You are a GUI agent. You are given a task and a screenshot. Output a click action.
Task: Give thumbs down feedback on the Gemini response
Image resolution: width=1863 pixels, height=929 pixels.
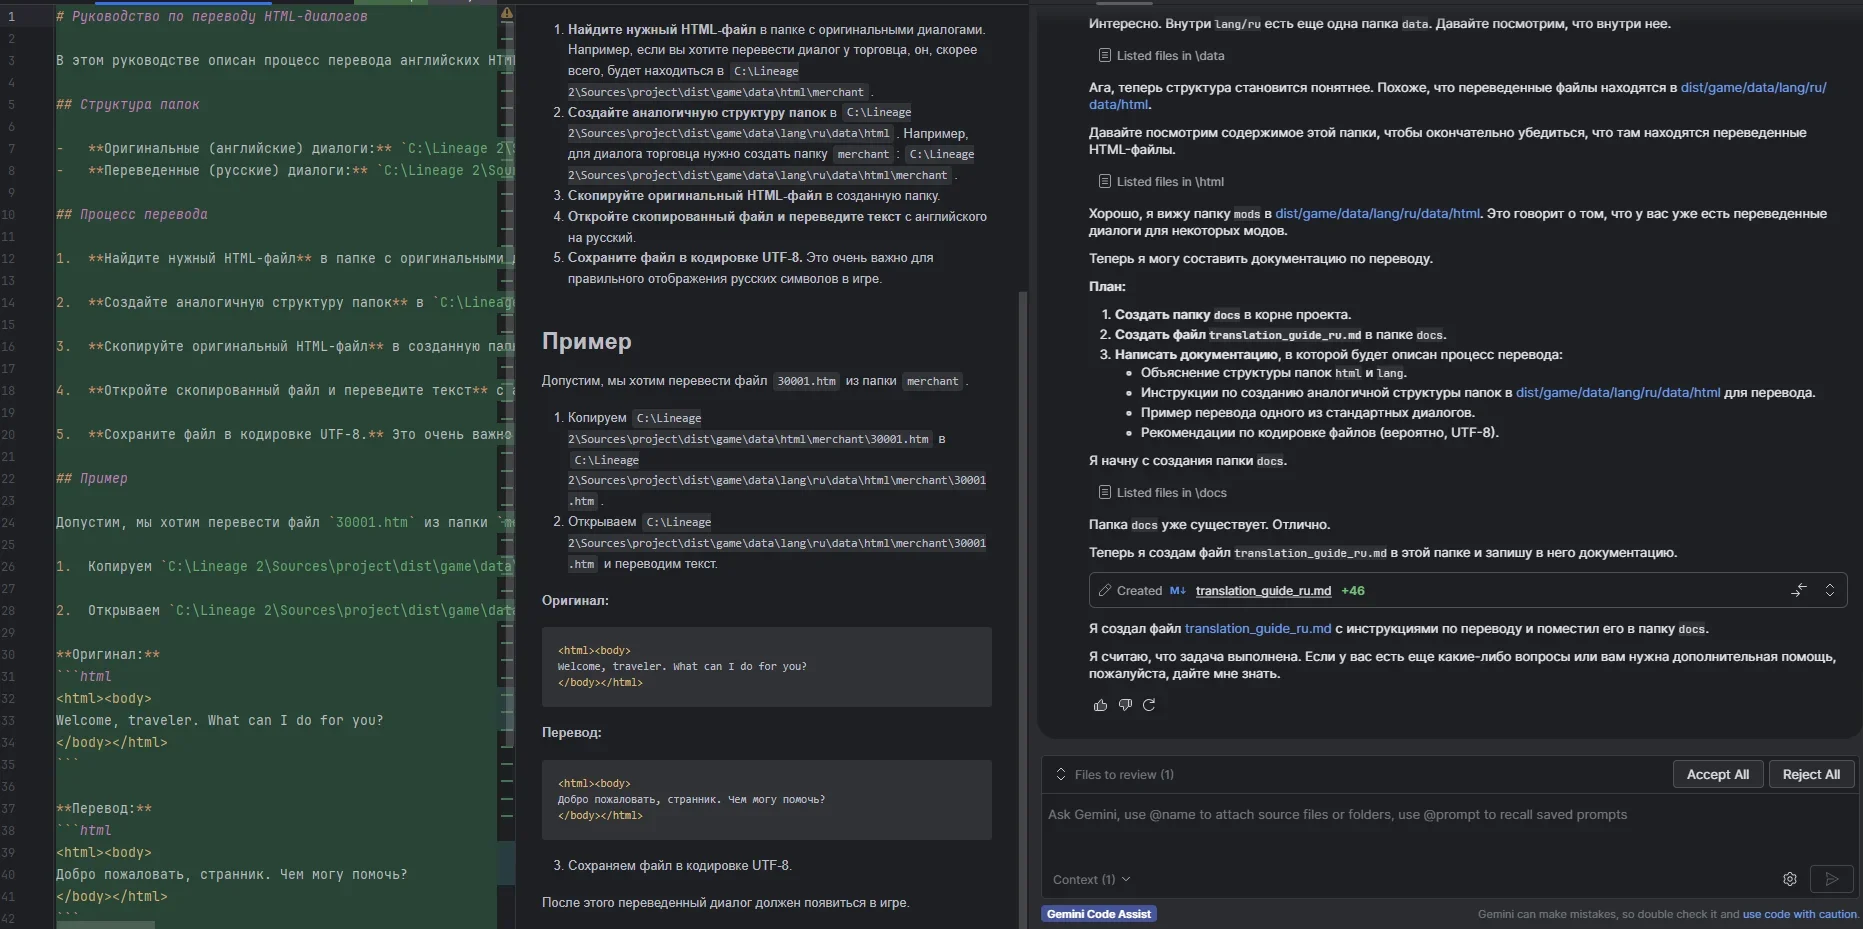(x=1124, y=705)
